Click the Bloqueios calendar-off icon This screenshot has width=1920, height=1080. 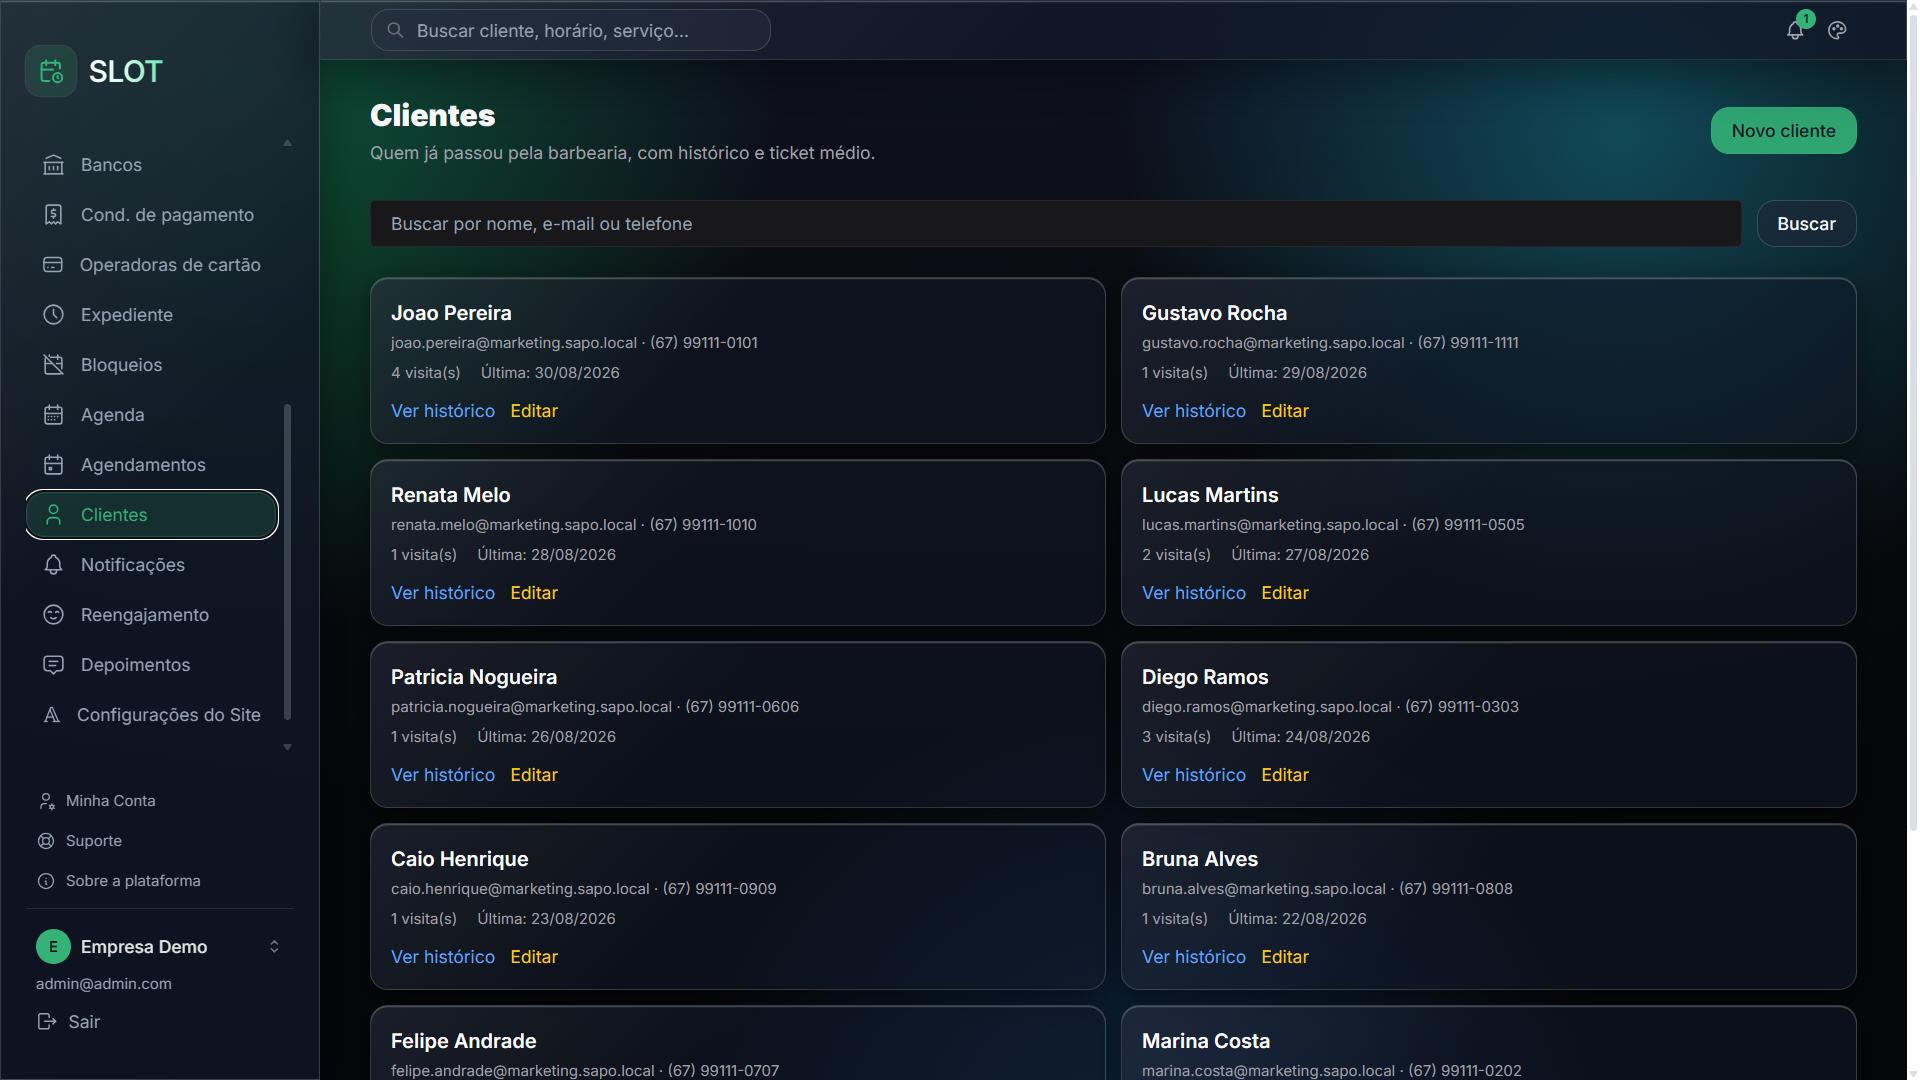point(54,365)
